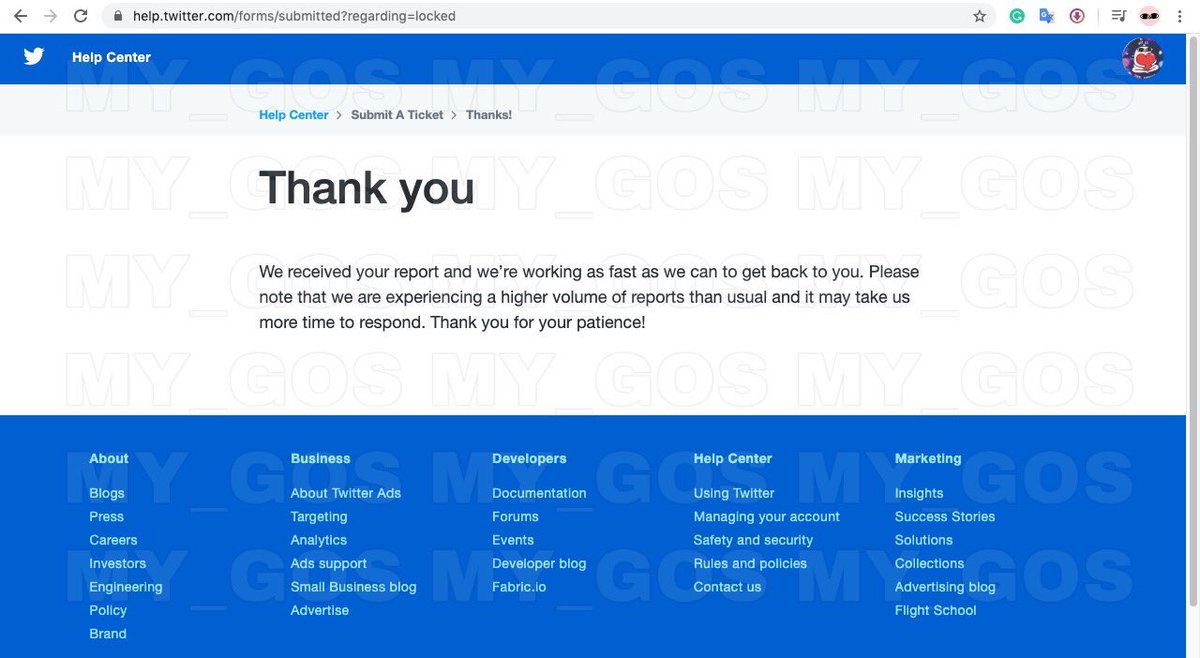Open the Press footer link
1200x658 pixels.
click(x=106, y=517)
